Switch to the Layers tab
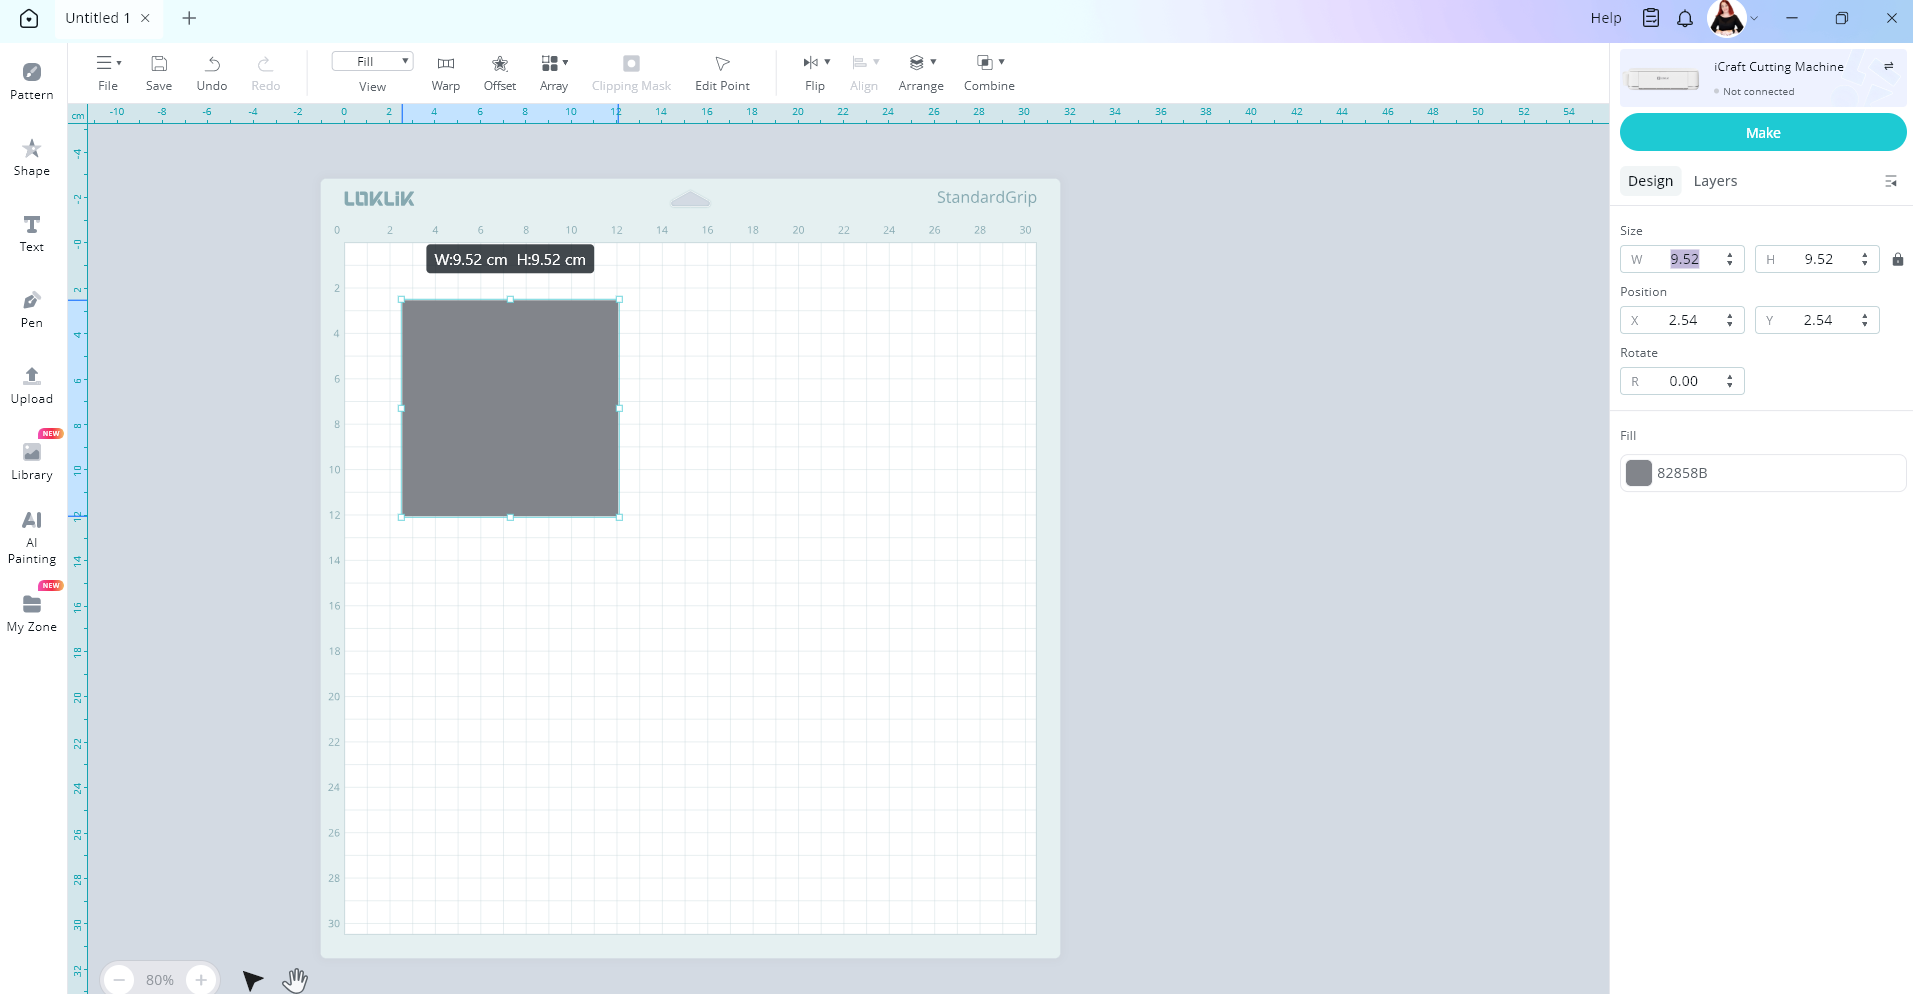1913x994 pixels. (x=1715, y=181)
